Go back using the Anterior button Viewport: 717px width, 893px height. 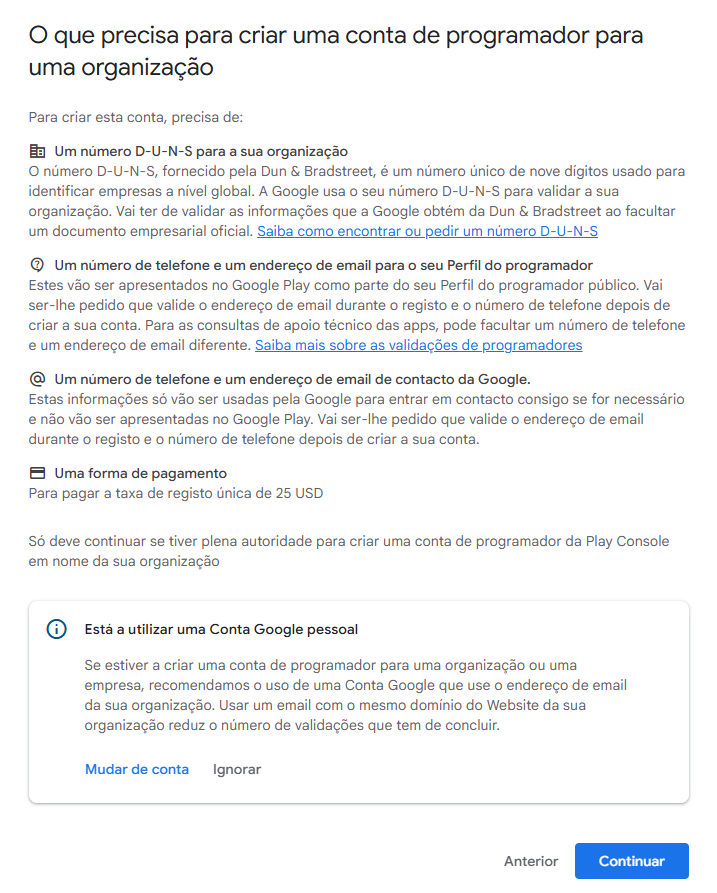[x=531, y=861]
